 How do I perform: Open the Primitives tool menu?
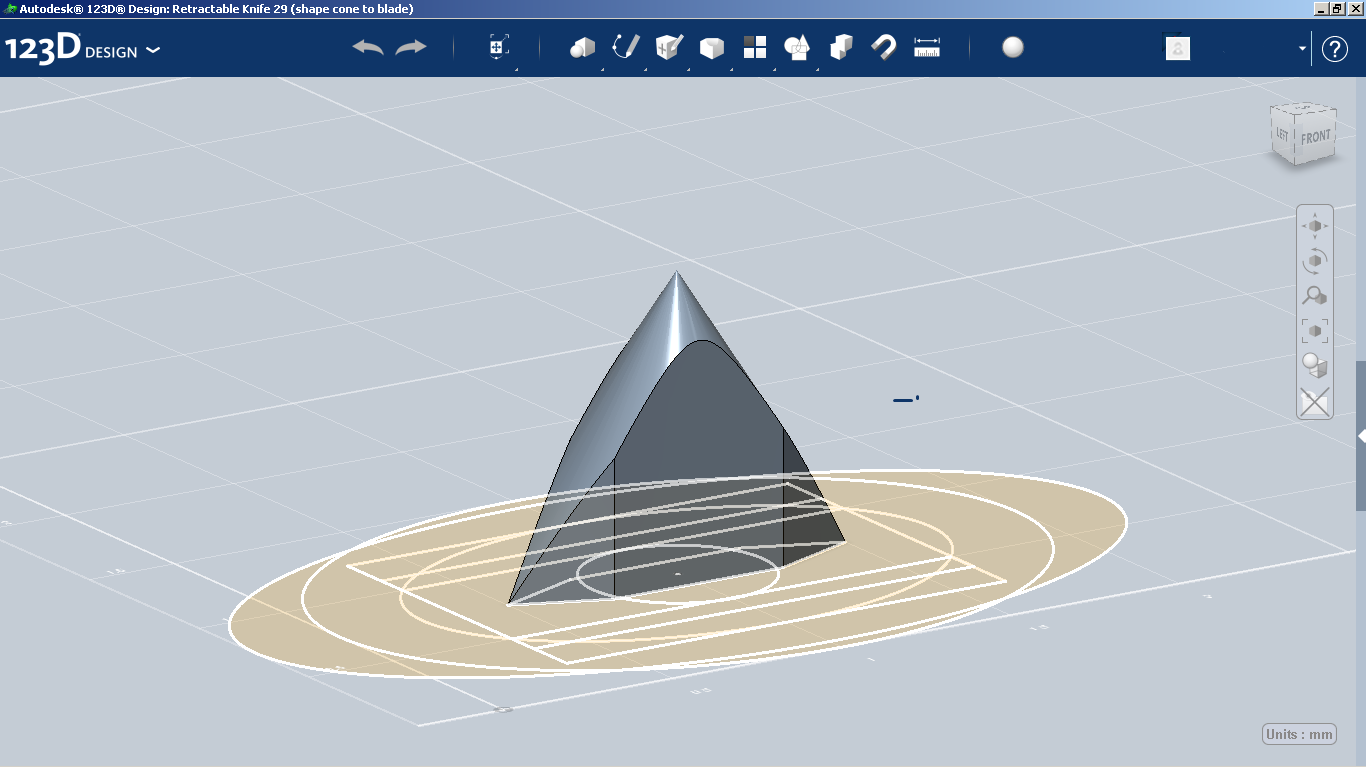pyautogui.click(x=583, y=47)
